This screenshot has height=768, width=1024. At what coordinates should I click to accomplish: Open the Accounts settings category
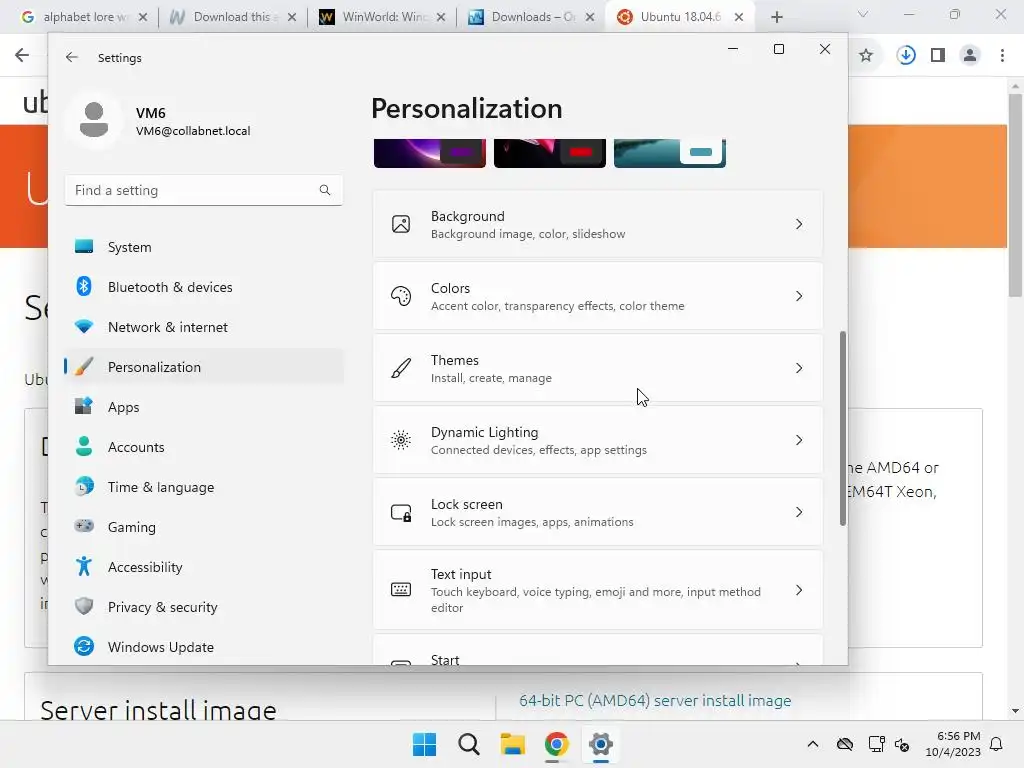(x=204, y=447)
